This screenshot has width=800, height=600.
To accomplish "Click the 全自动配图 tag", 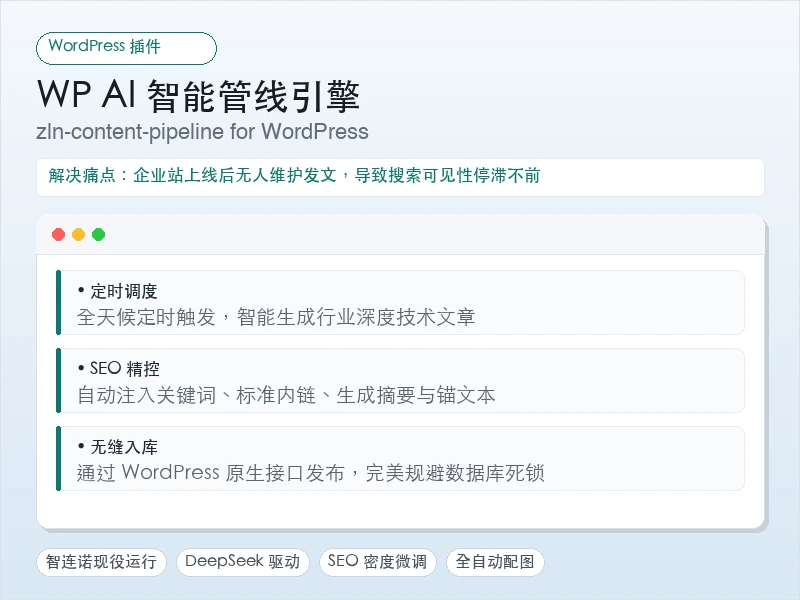I will [495, 562].
